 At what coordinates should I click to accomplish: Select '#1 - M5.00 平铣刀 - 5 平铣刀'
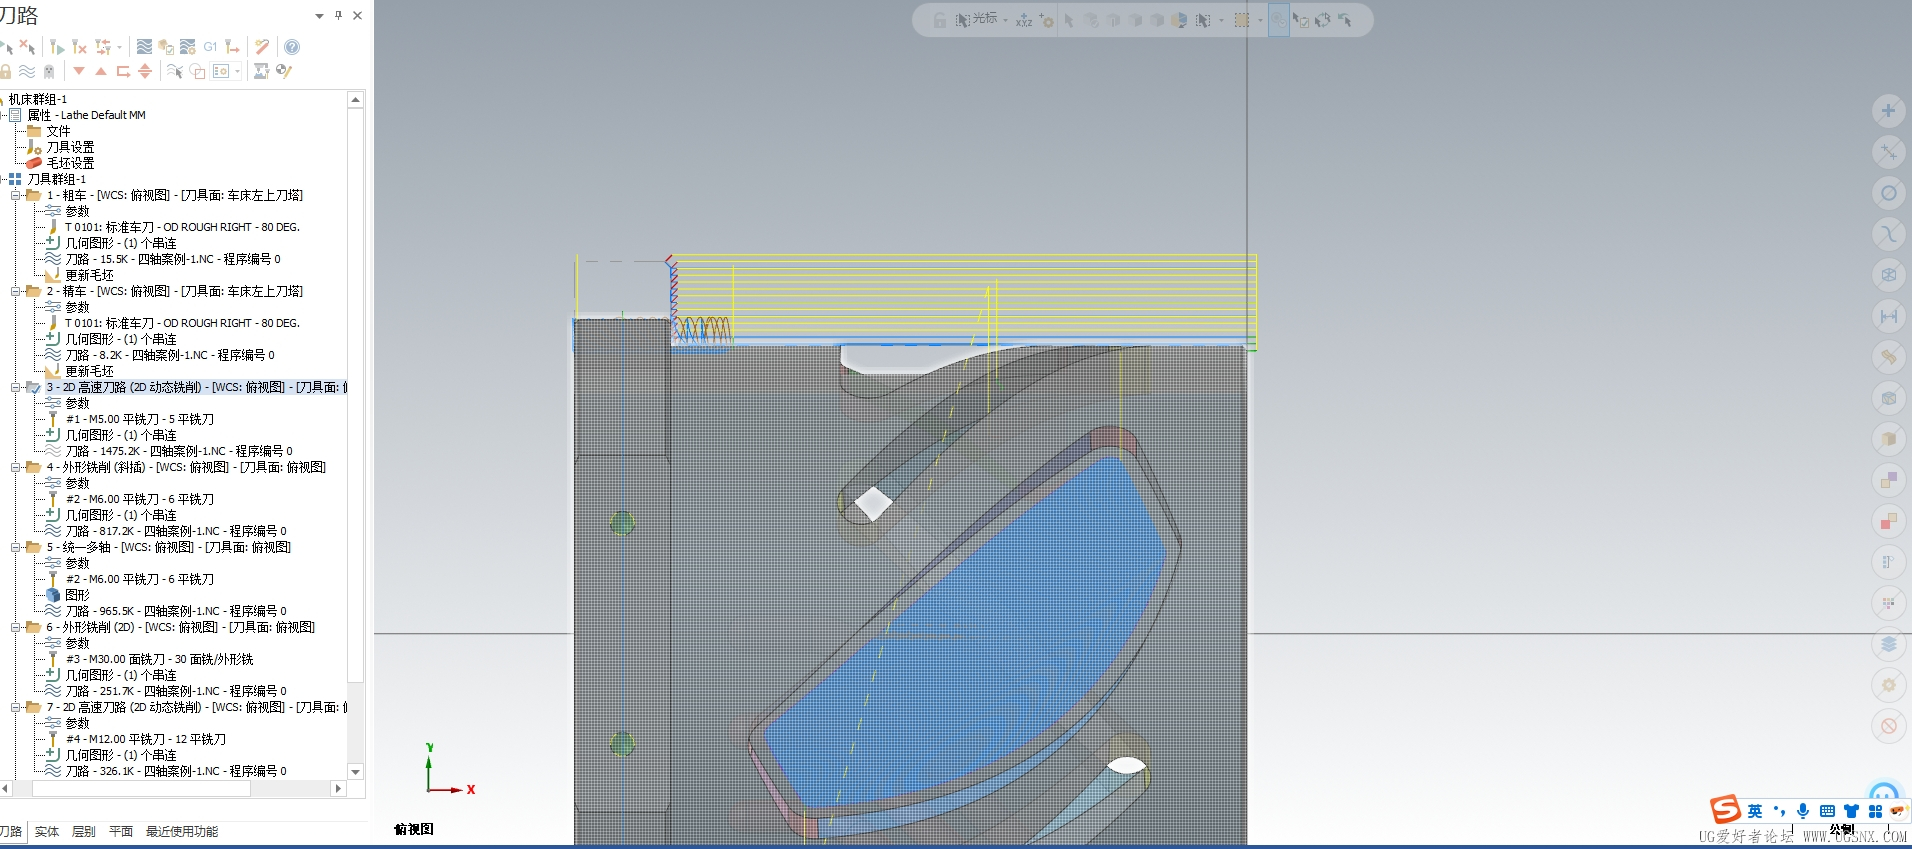coord(140,419)
